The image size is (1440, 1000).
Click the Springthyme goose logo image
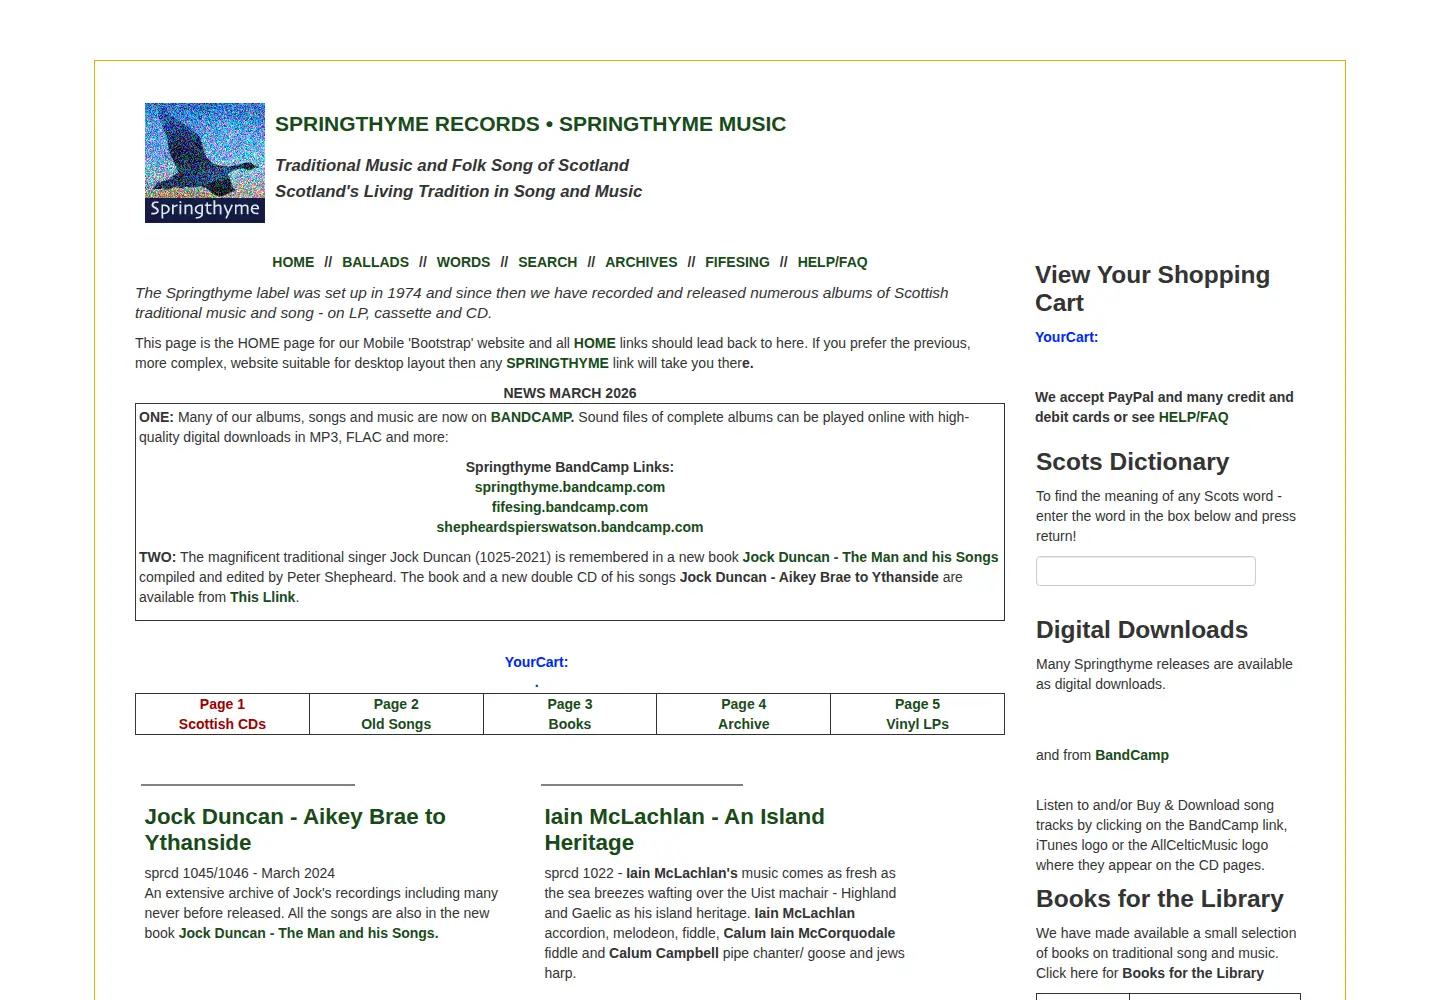click(205, 163)
